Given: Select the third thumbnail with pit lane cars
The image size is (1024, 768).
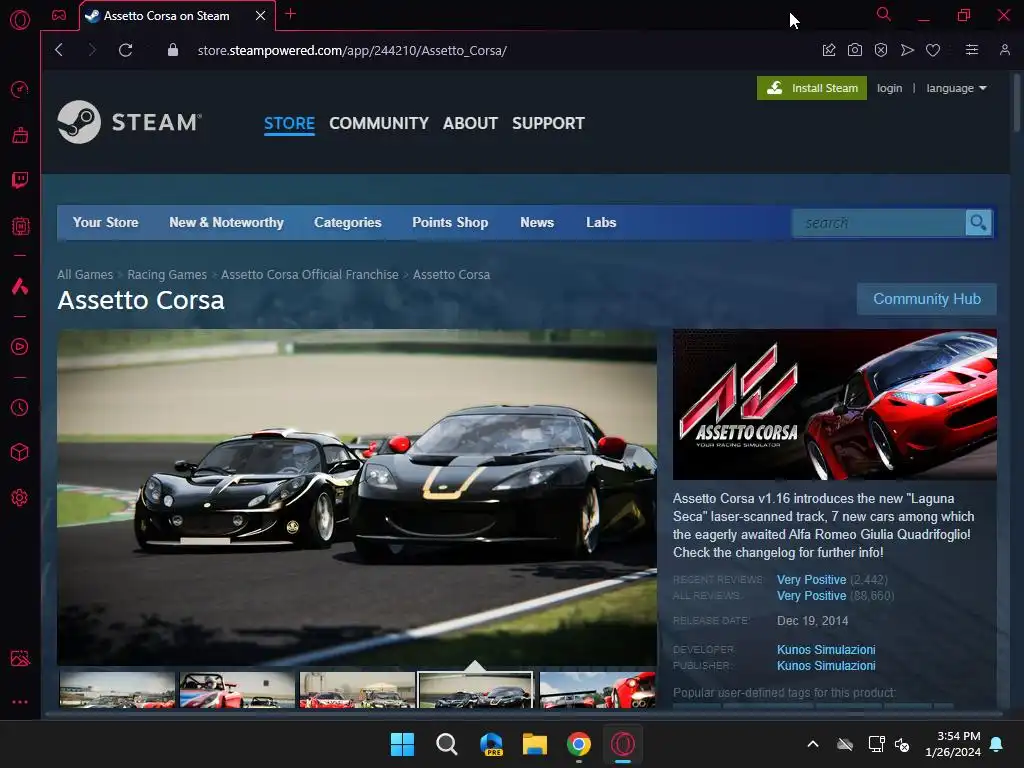Looking at the screenshot, I should (x=357, y=690).
